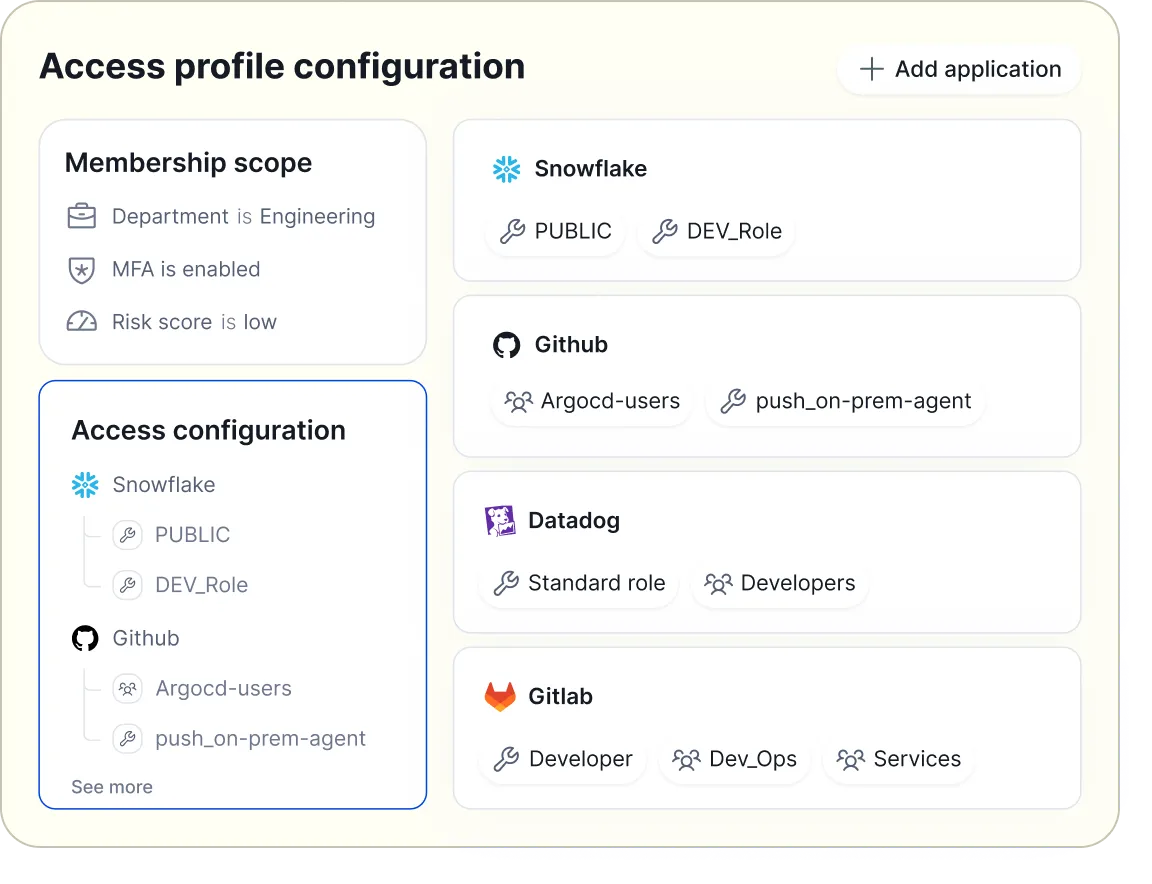The width and height of the screenshot is (1152, 884).
Task: Click the Gitlab card title text
Action: point(561,697)
